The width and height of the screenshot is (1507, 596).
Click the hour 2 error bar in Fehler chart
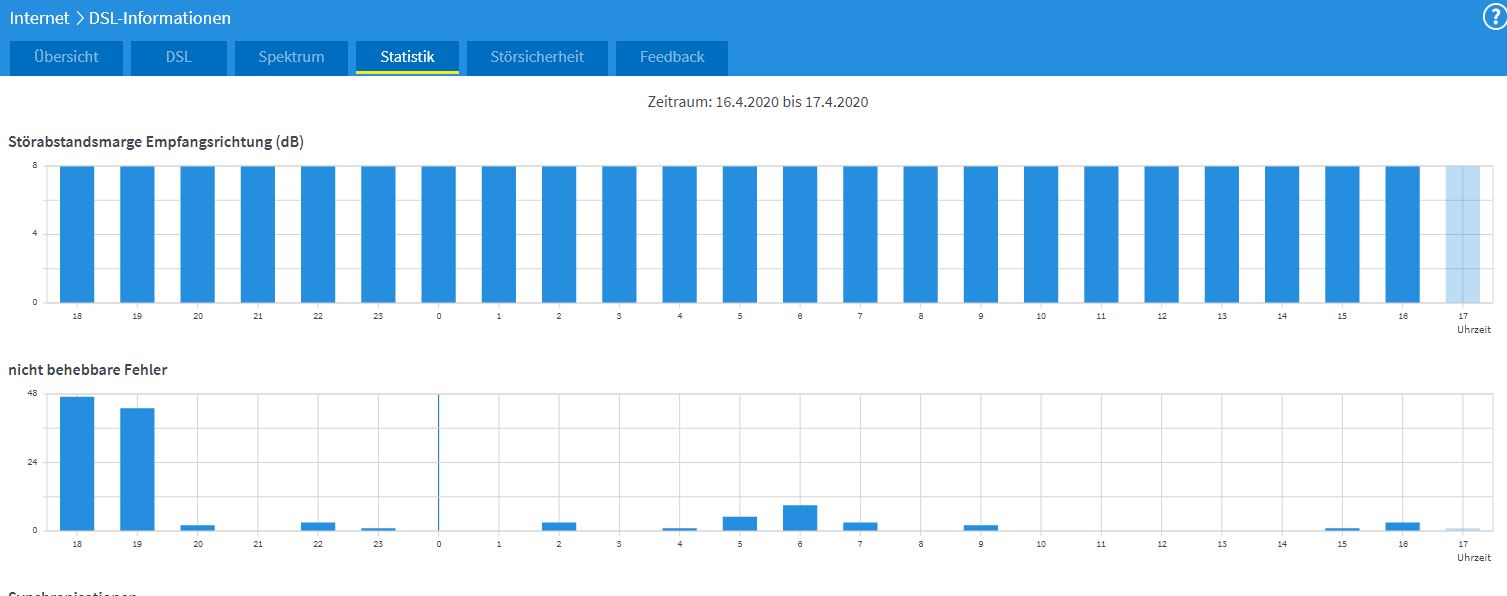(x=559, y=526)
